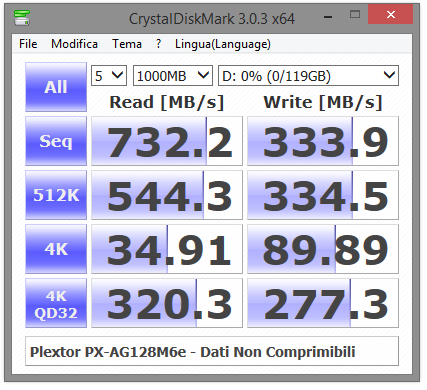Screen dimensions: 427x390
Task: Minimize the CrystalDiskMark window
Action: pyautogui.click(x=328, y=16)
